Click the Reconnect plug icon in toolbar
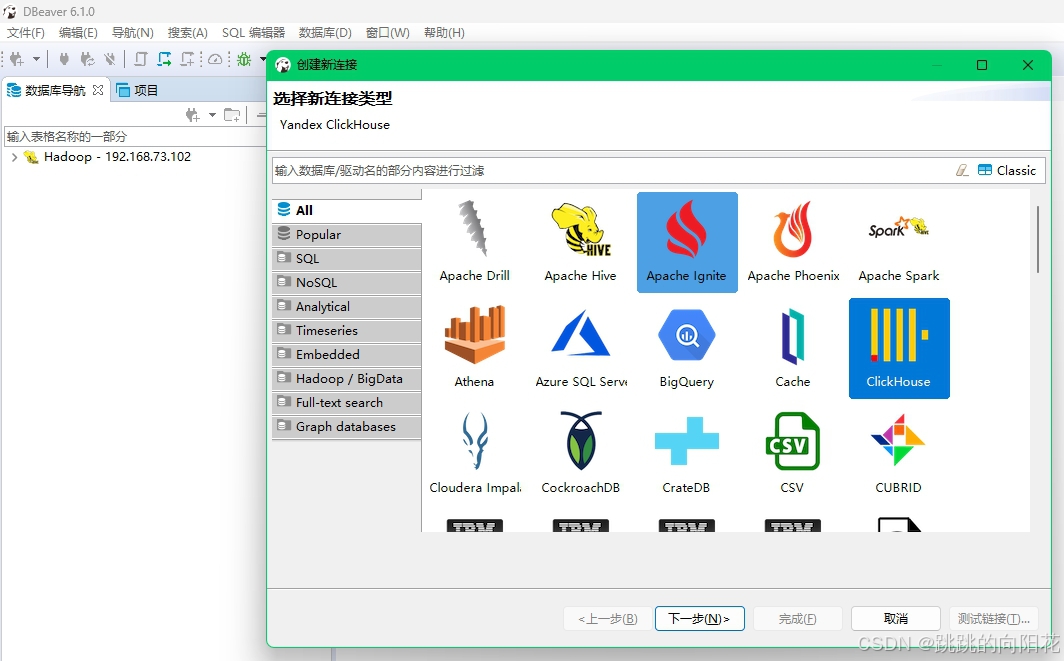Viewport: 1064px width, 661px height. click(87, 60)
